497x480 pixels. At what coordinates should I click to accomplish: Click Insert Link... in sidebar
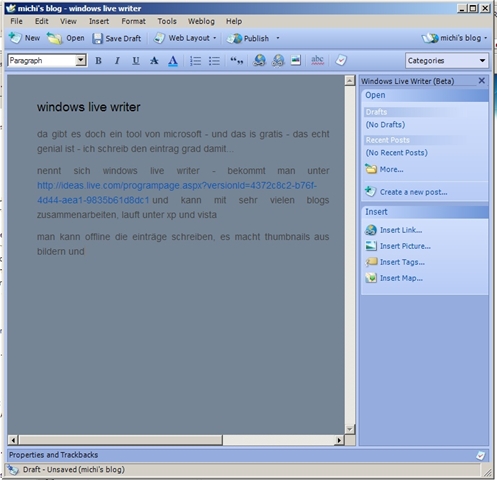401,230
